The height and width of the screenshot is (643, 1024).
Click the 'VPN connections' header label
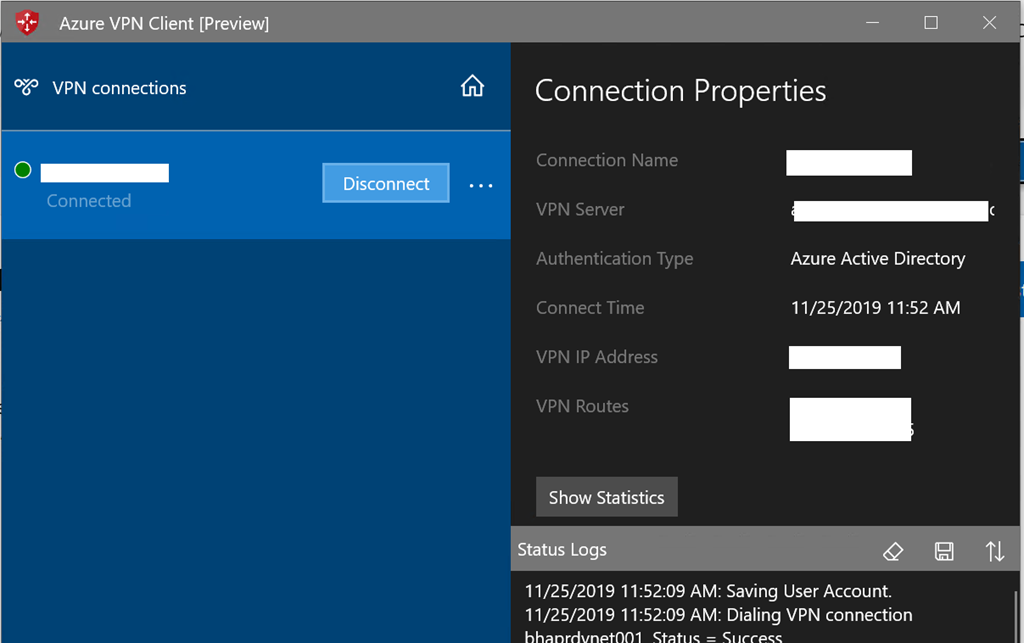point(119,88)
